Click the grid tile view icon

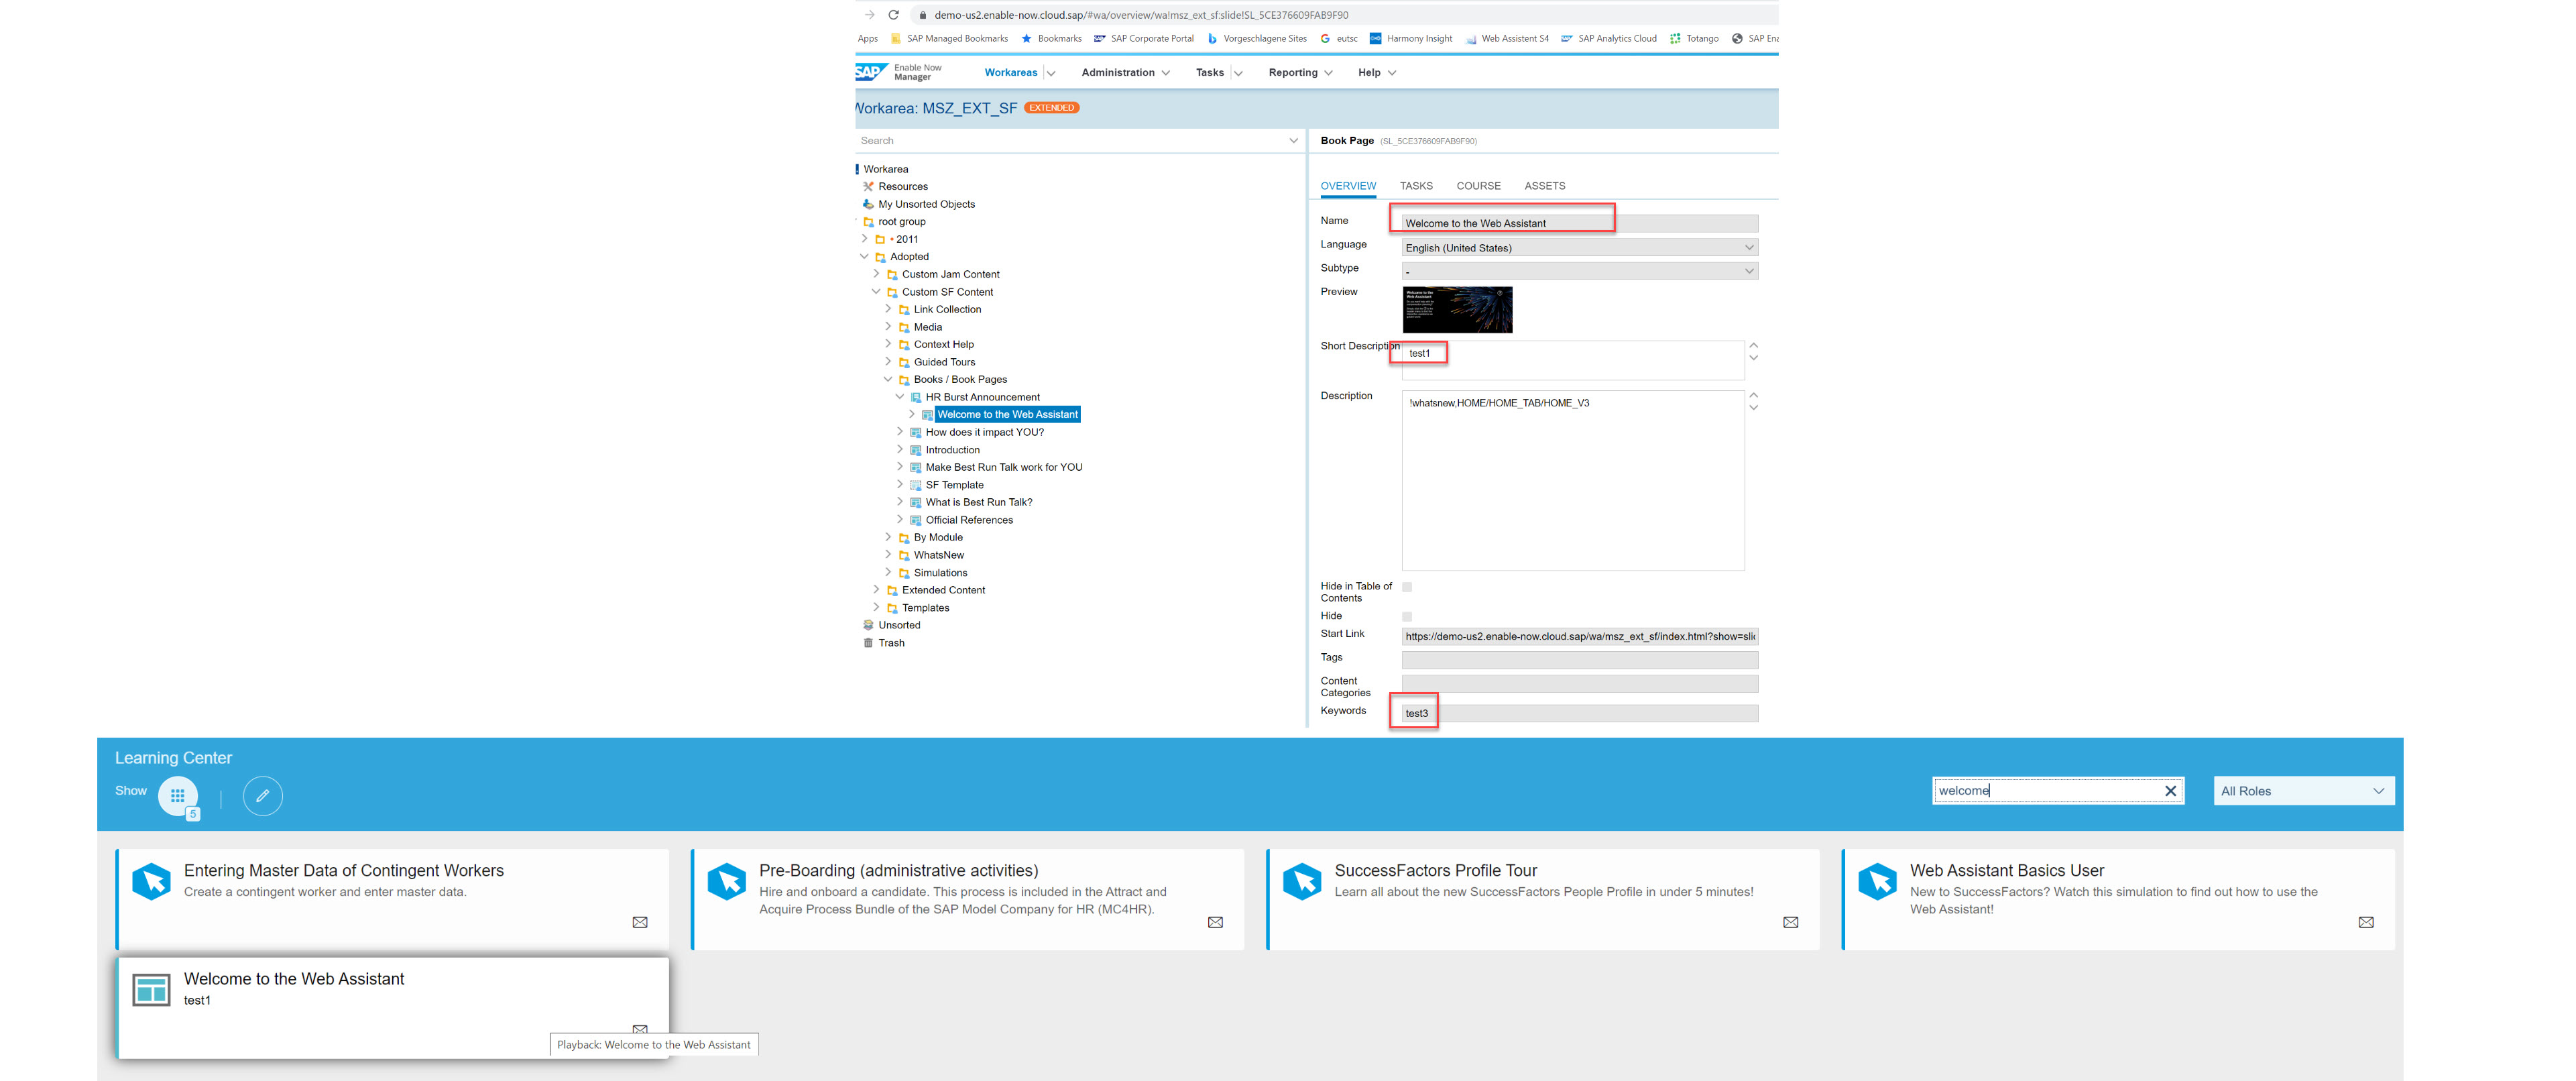[177, 796]
